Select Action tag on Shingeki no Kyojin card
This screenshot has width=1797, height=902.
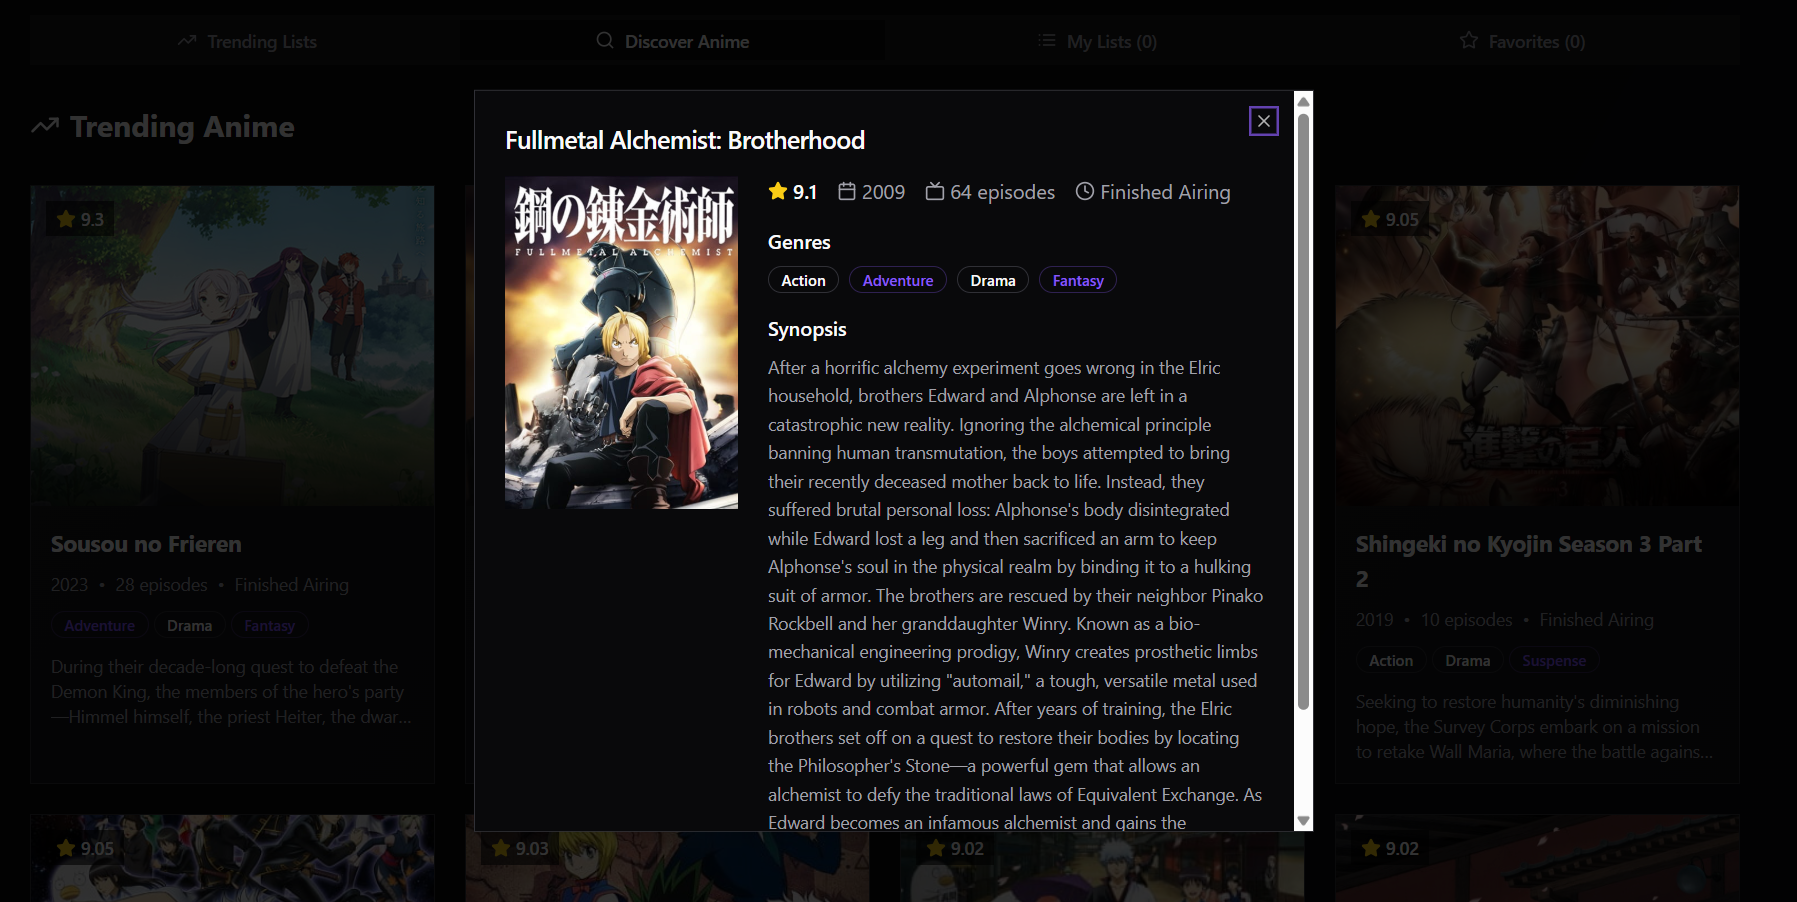pos(1391,661)
